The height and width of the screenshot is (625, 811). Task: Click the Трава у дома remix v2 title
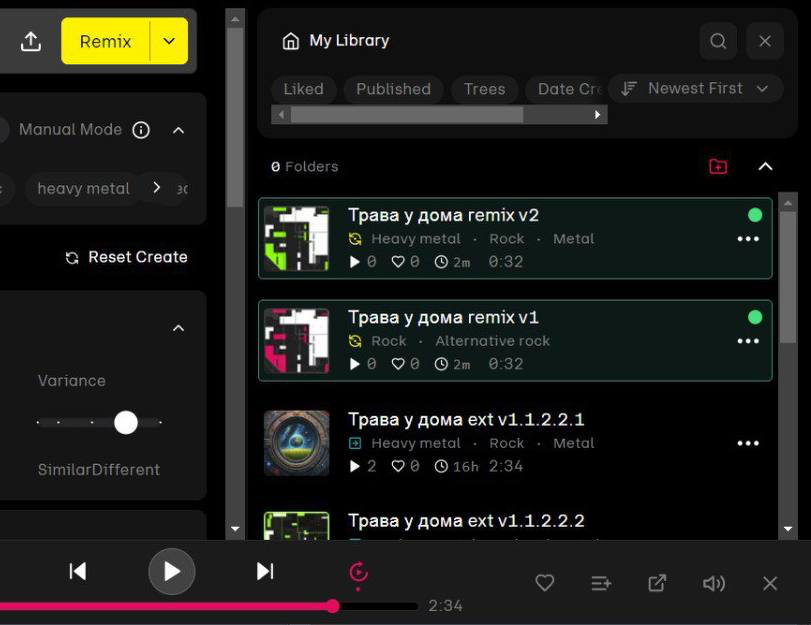point(443,215)
